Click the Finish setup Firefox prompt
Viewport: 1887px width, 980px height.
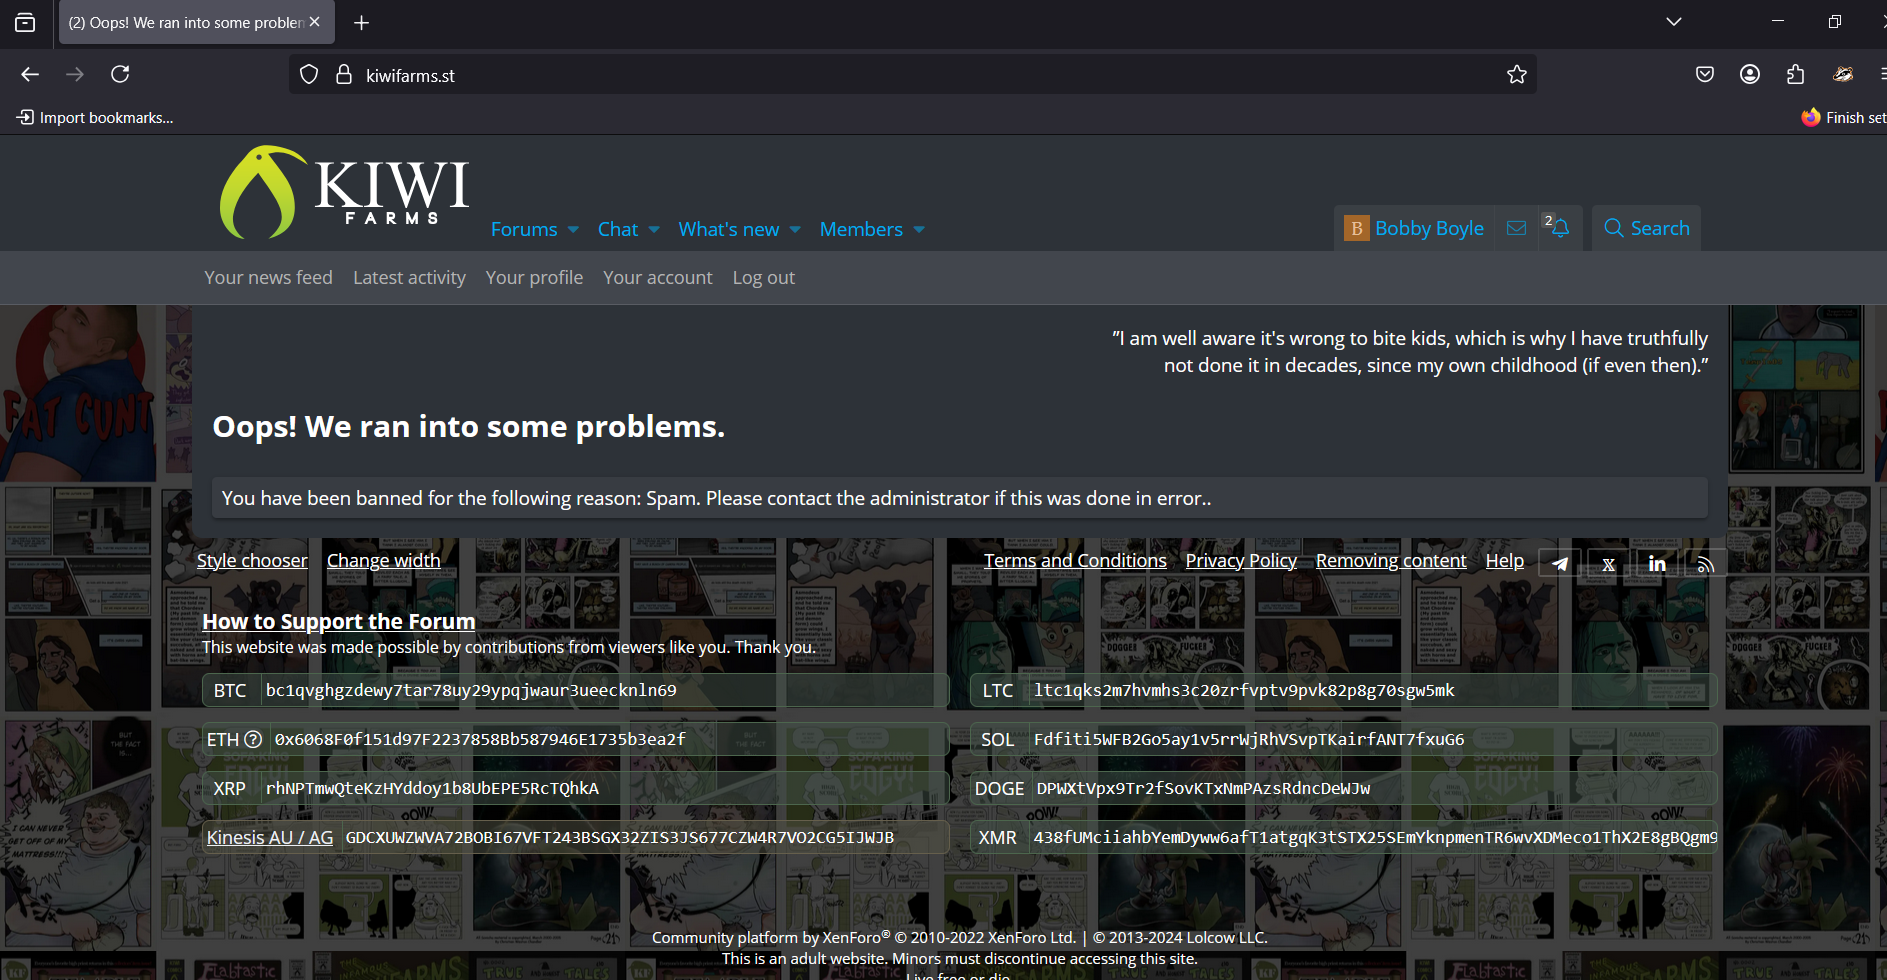click(1843, 118)
